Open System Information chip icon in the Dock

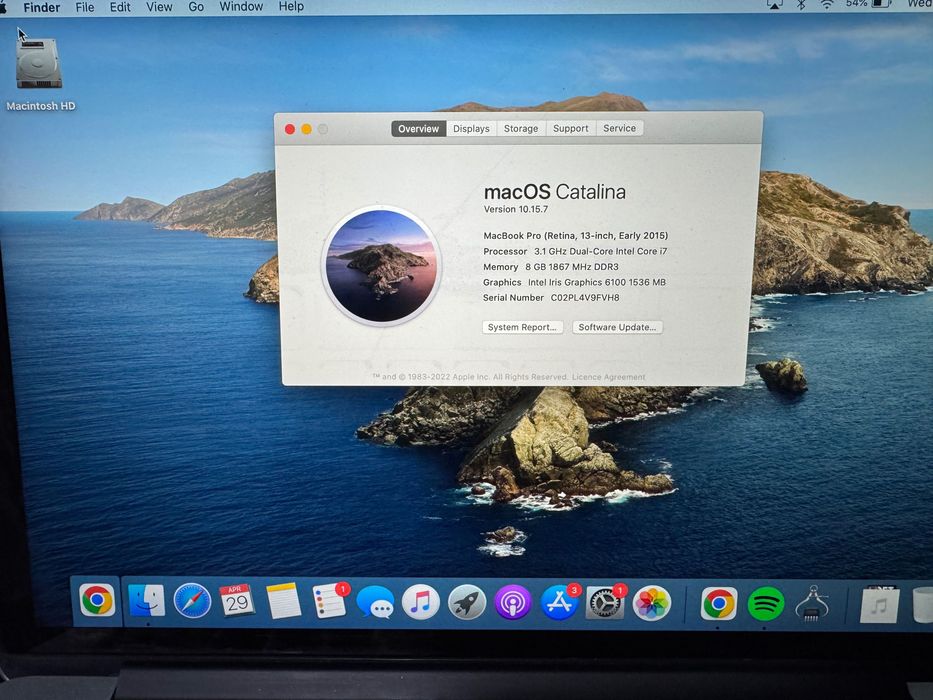811,604
